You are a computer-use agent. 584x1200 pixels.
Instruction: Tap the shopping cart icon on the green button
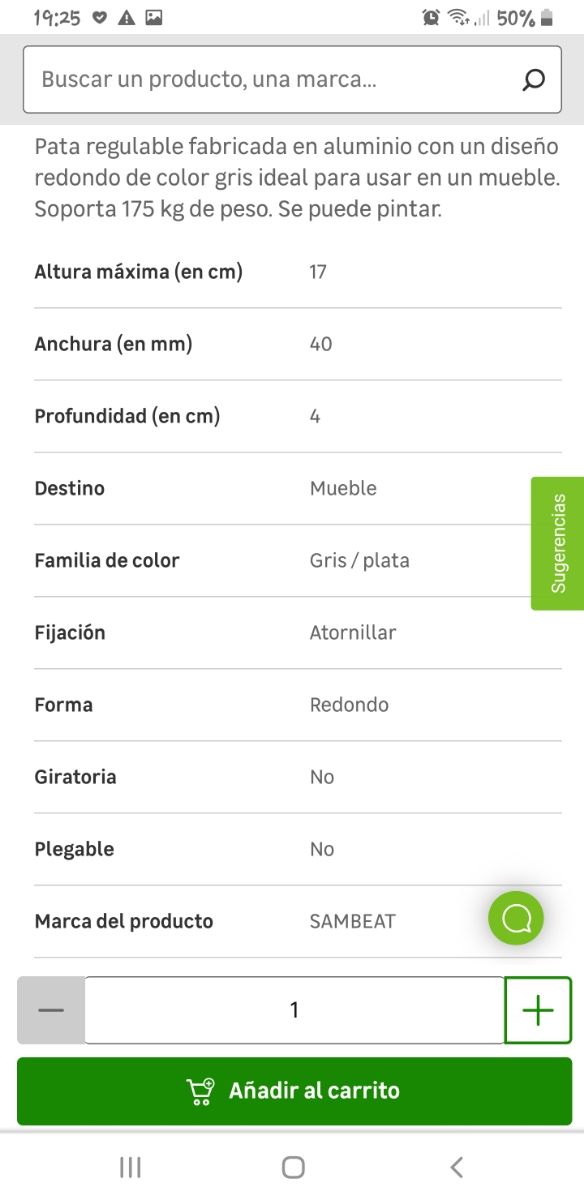click(200, 1092)
